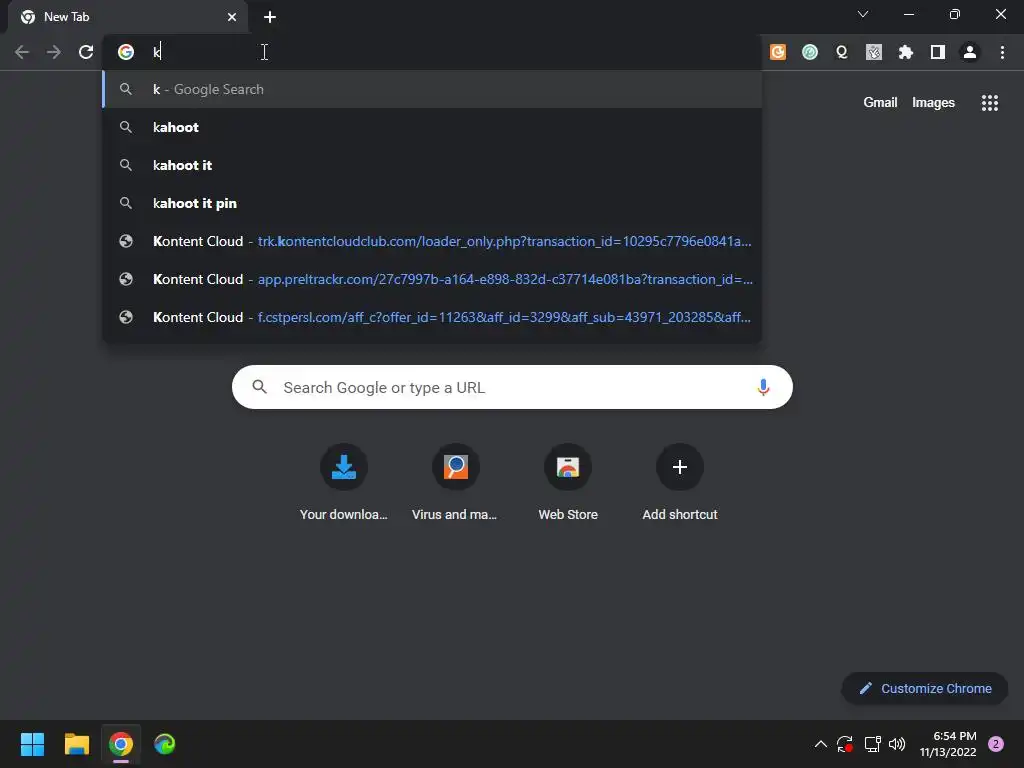
Task: Open the Your downloads shortcut
Action: coord(344,484)
